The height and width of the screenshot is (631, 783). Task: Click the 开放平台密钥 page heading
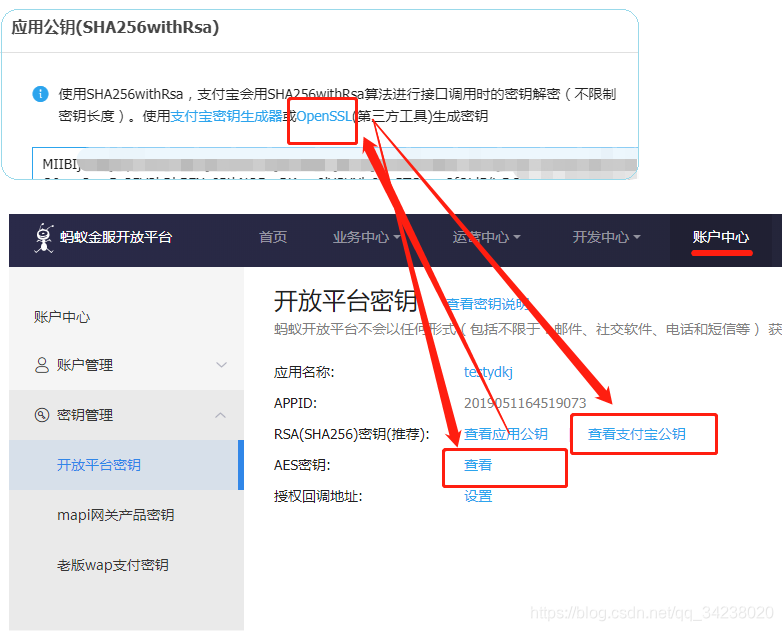click(345, 301)
